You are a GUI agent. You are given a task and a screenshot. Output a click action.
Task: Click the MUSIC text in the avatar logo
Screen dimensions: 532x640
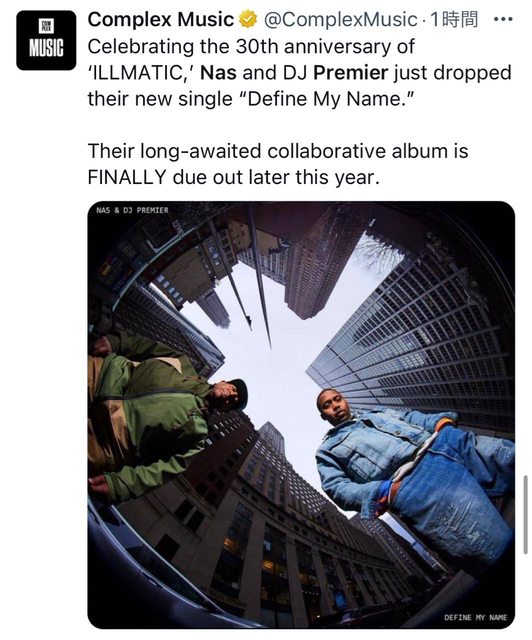[x=46, y=49]
